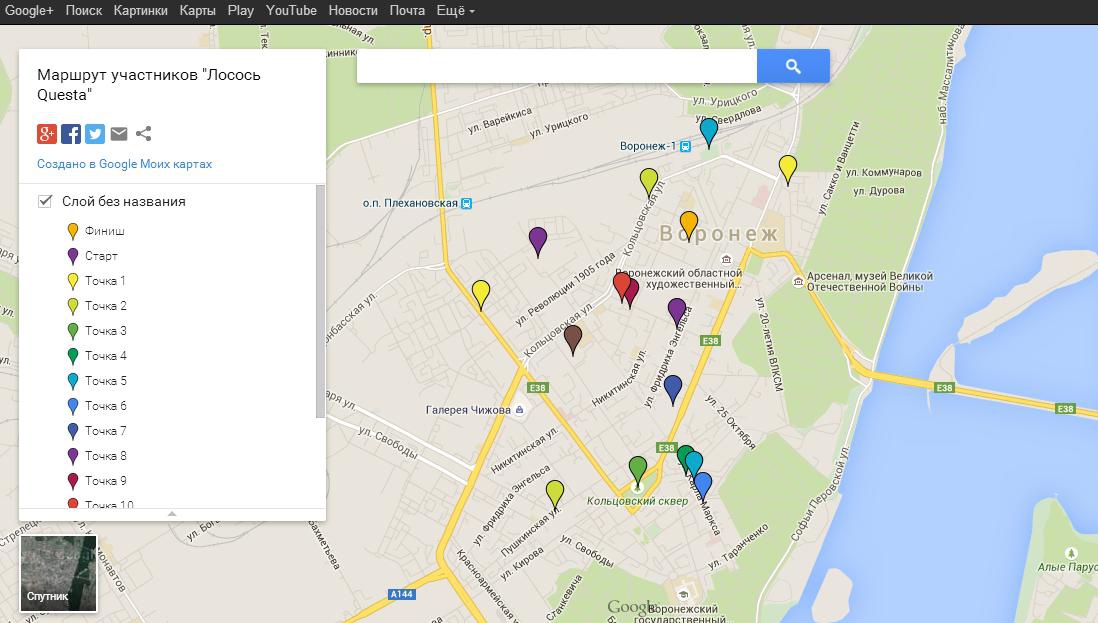This screenshot has height=623, width=1098.
Task: Send the map by email icon
Action: pyautogui.click(x=119, y=134)
